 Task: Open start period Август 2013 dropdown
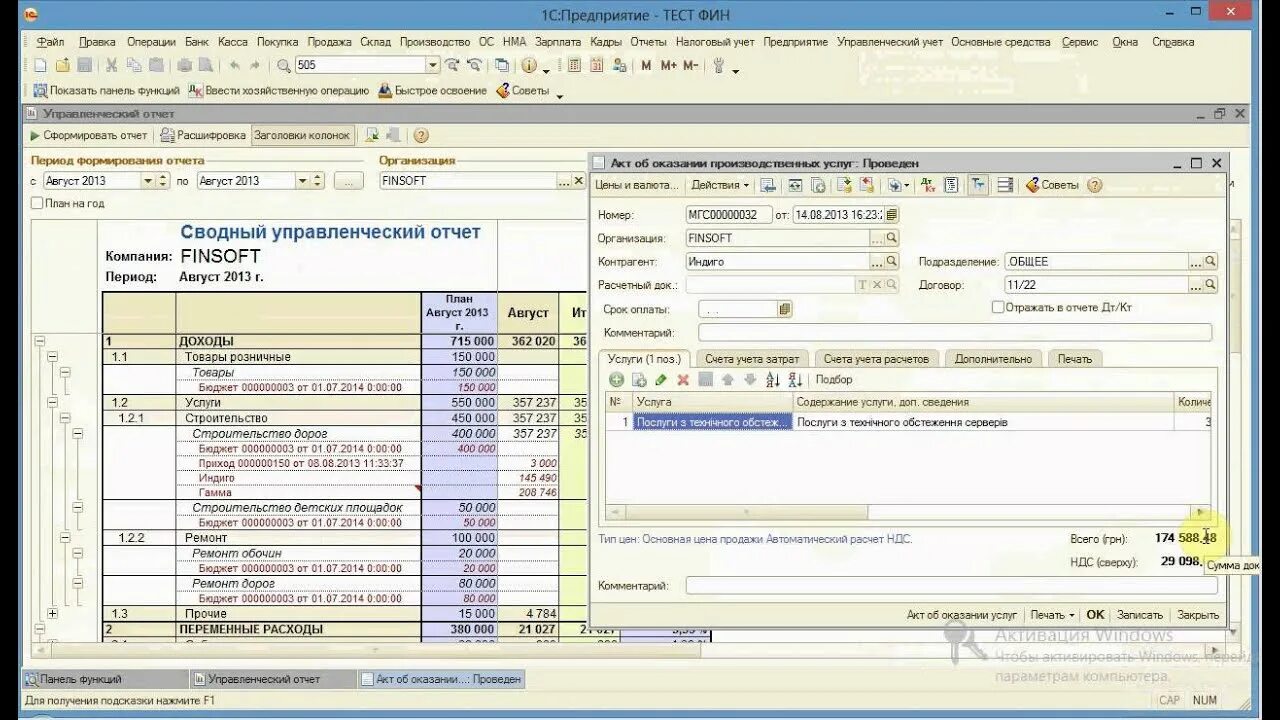pos(148,181)
